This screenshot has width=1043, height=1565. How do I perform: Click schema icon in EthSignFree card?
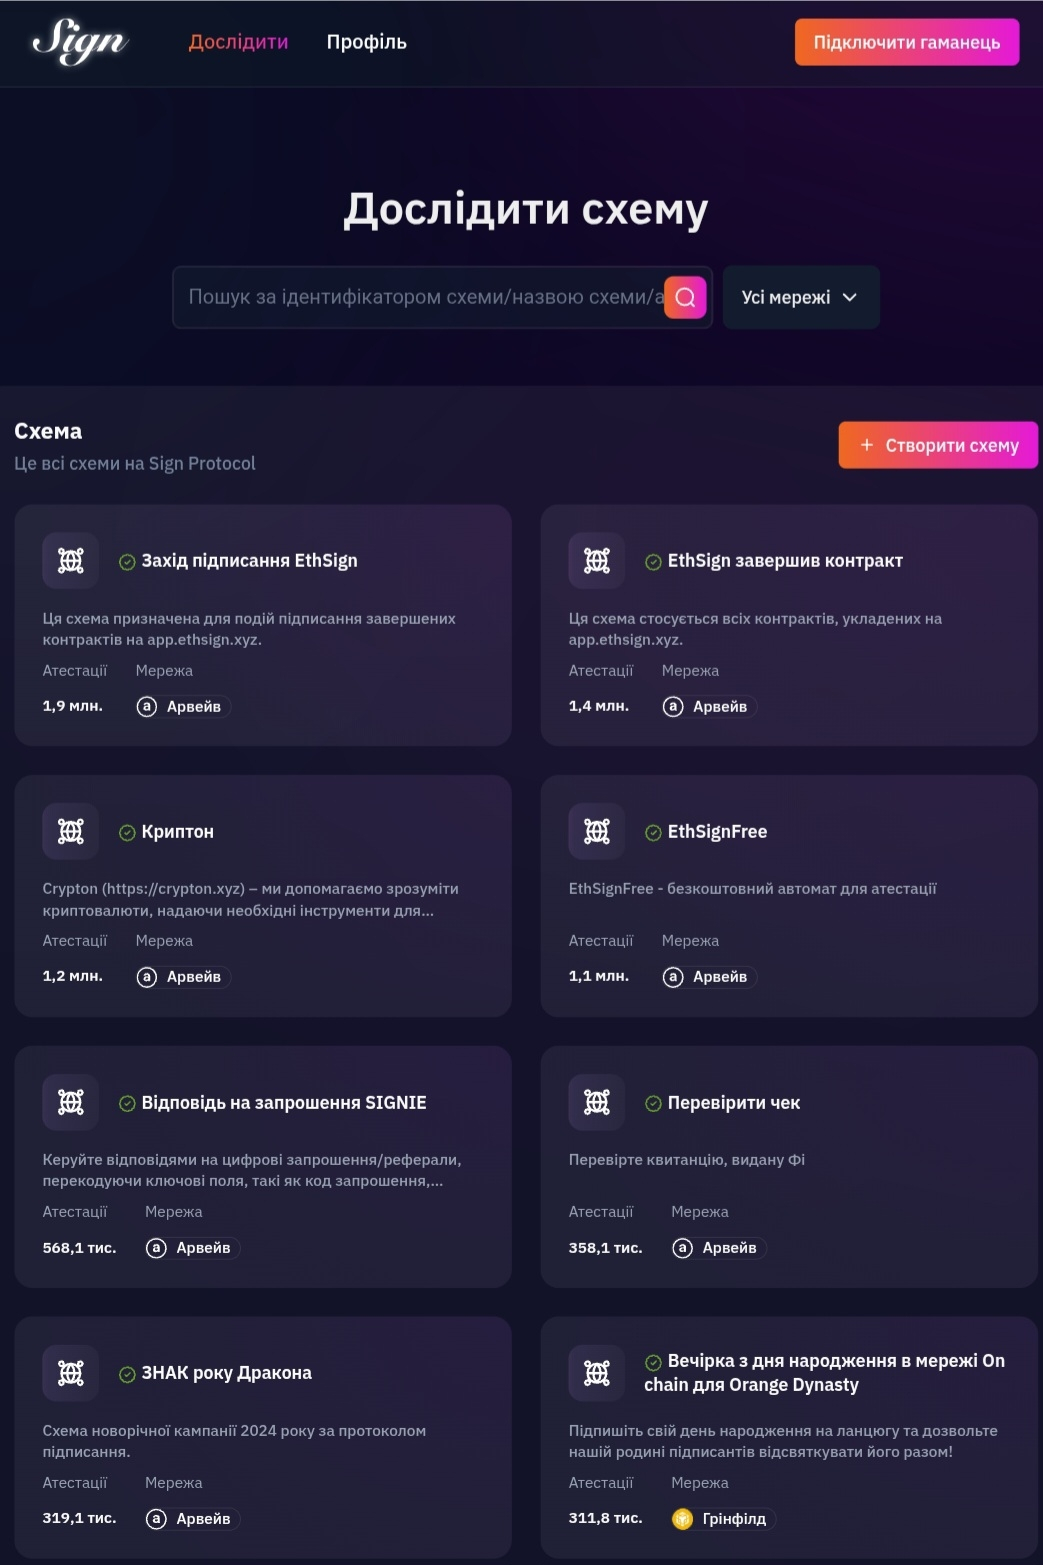coord(597,831)
